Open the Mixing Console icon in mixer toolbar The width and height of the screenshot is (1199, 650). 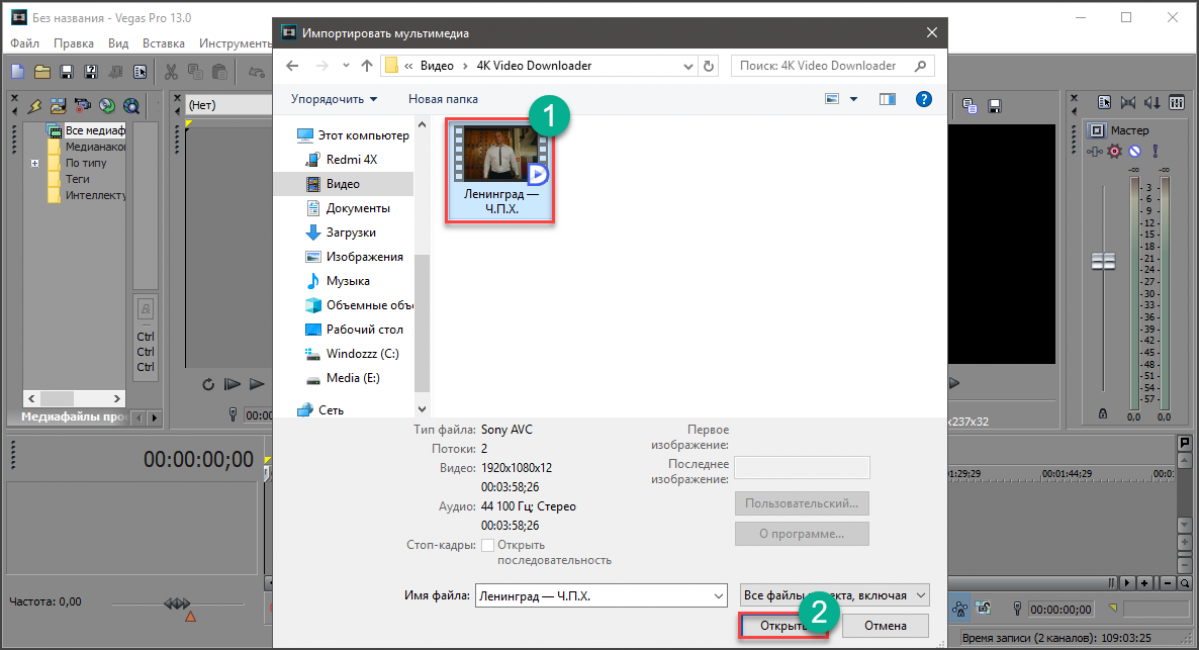coord(1177,102)
